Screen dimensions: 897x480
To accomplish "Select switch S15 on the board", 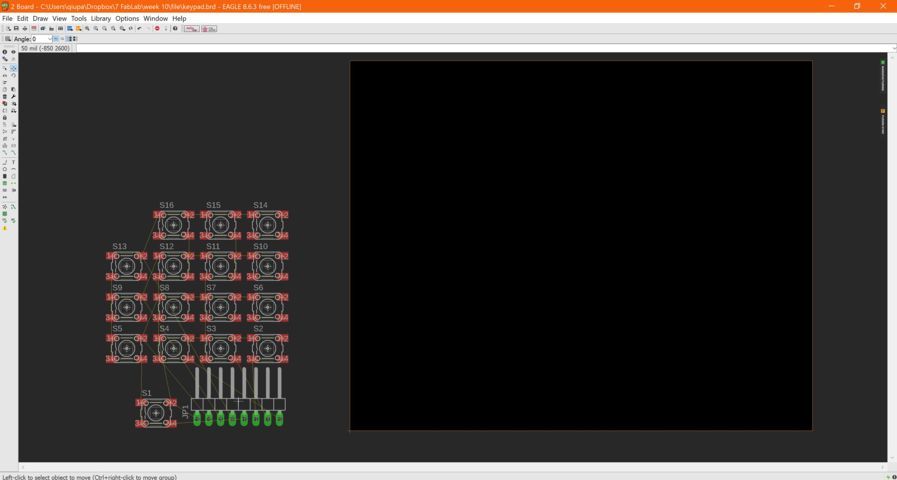I will click(220, 224).
